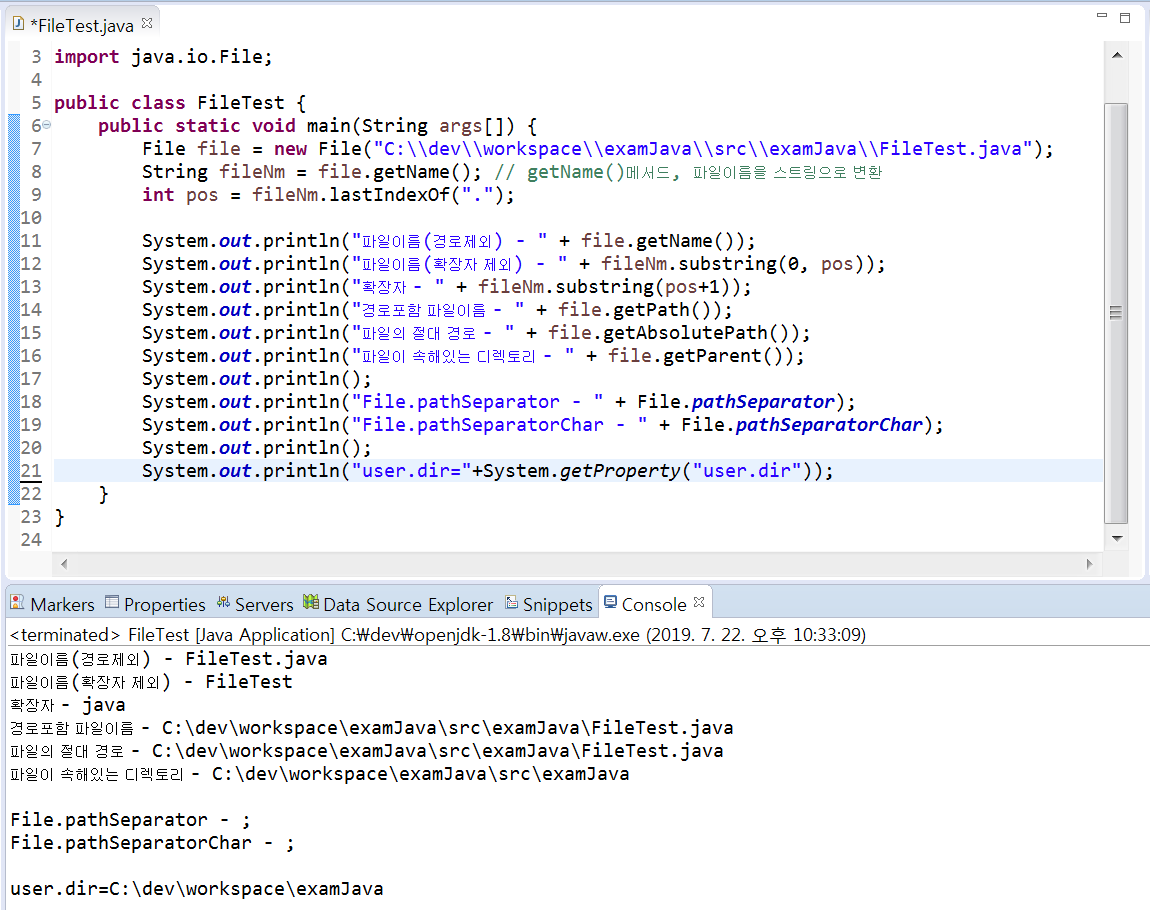
Task: Minimize the editor pane
Action: click(1102, 15)
